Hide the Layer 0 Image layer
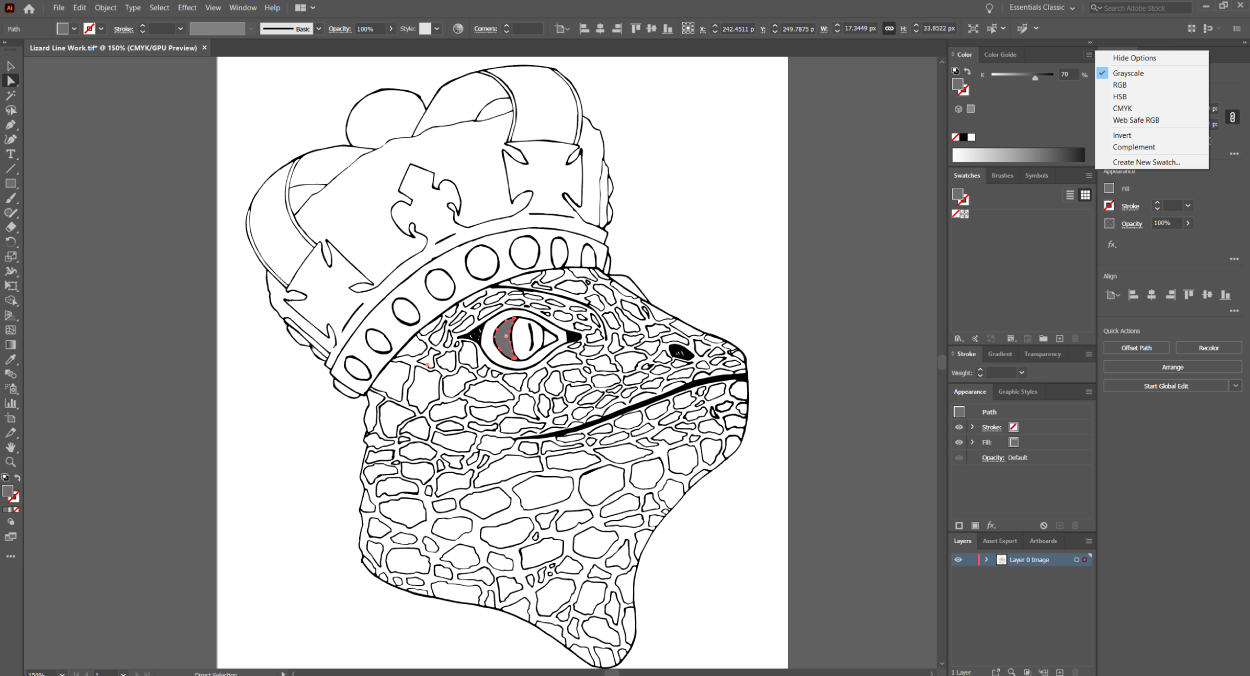Viewport: 1250px width, 676px height. pos(958,560)
